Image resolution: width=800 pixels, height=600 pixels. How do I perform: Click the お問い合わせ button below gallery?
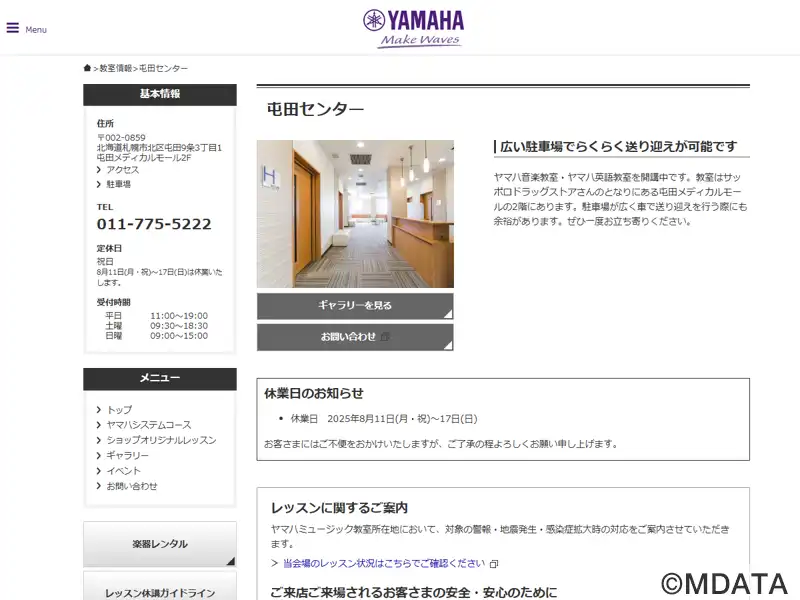(x=355, y=337)
